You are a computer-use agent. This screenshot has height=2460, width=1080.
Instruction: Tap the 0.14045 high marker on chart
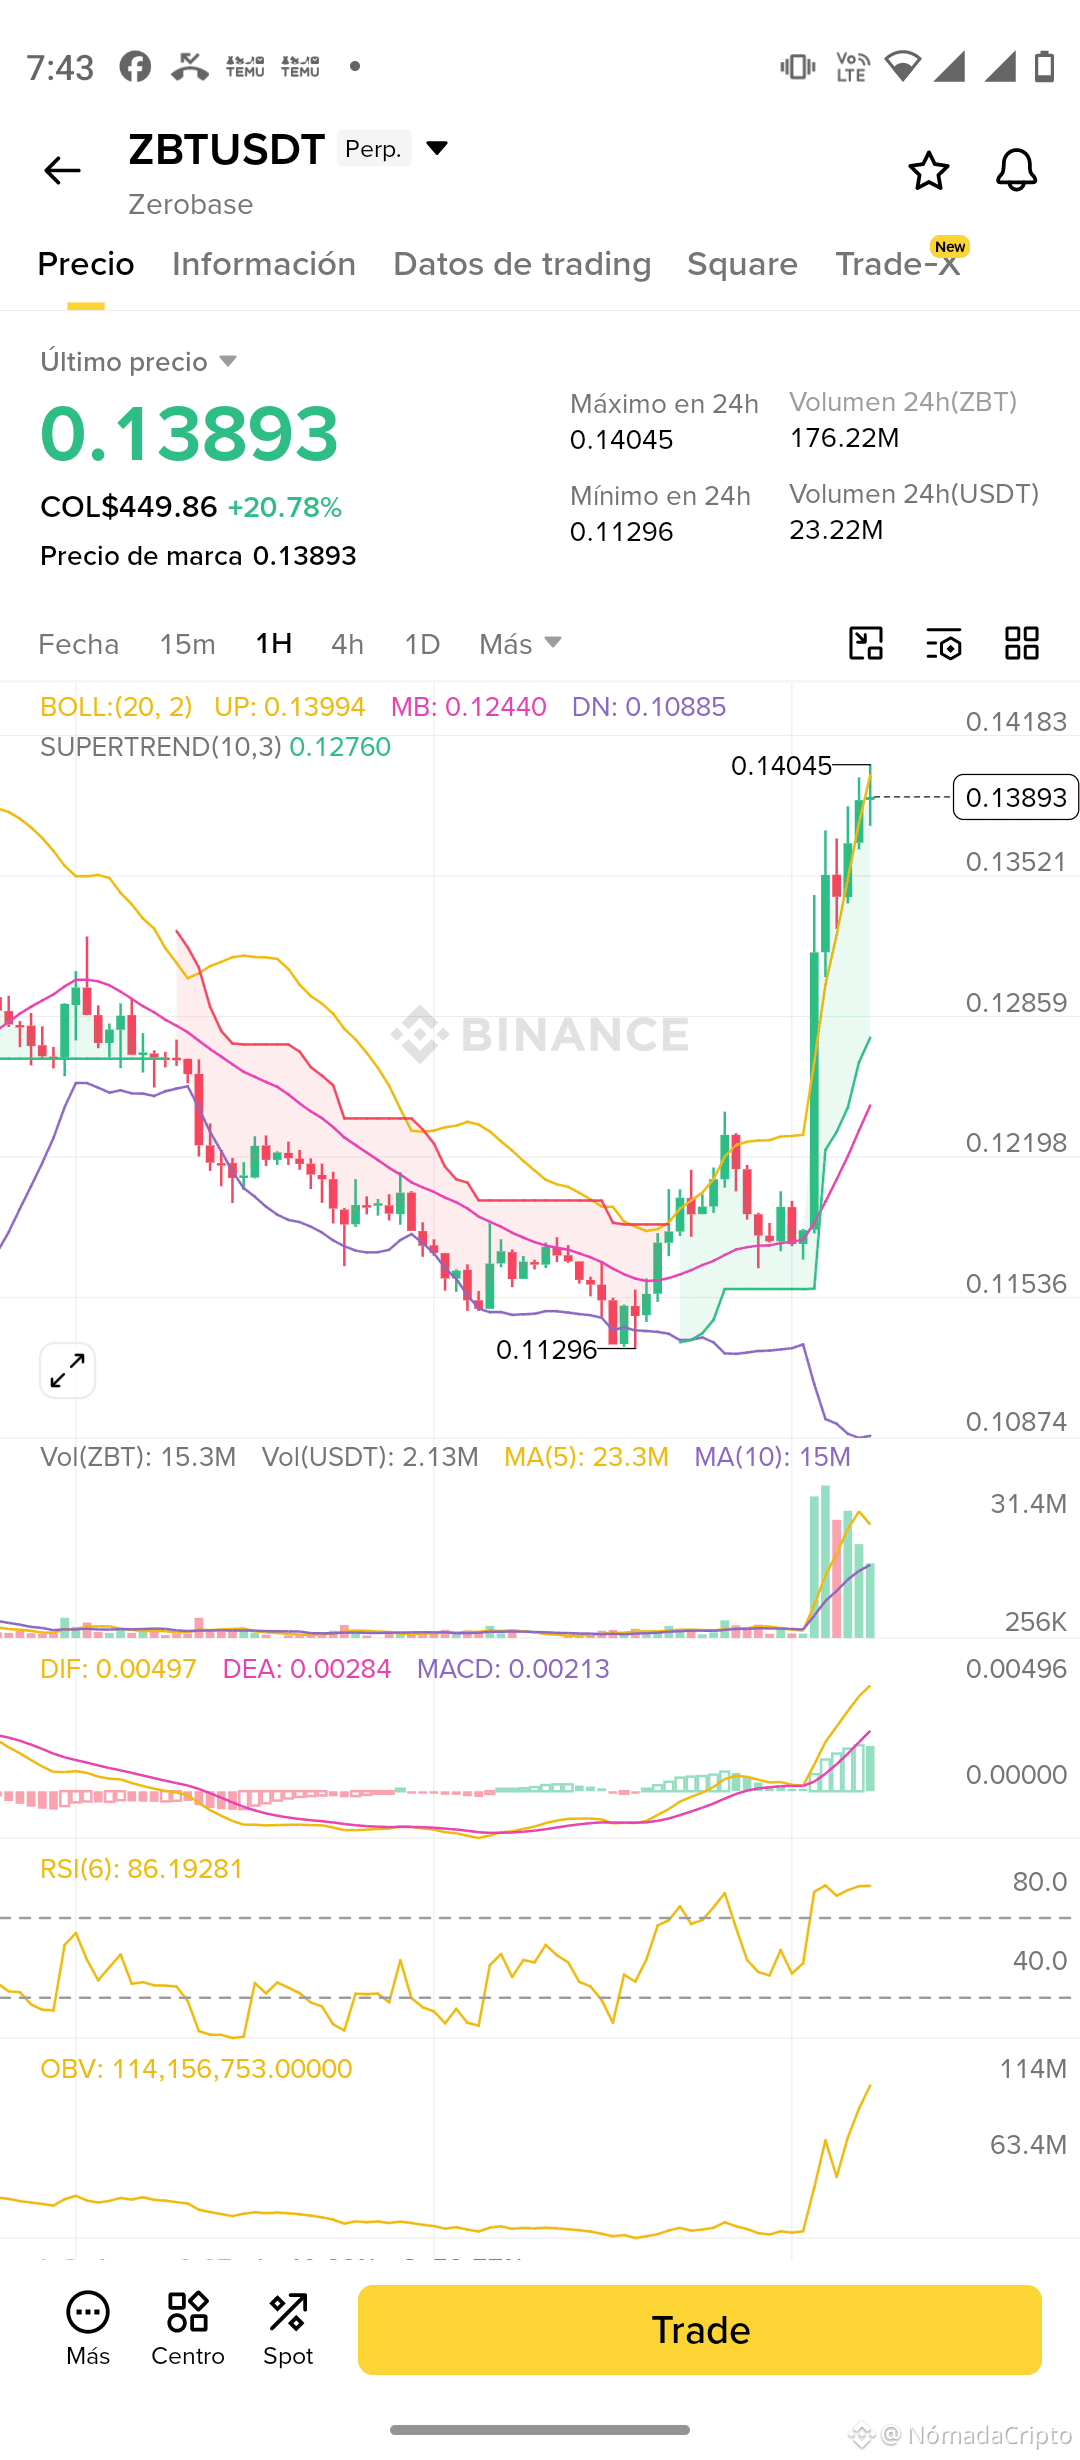(x=782, y=766)
